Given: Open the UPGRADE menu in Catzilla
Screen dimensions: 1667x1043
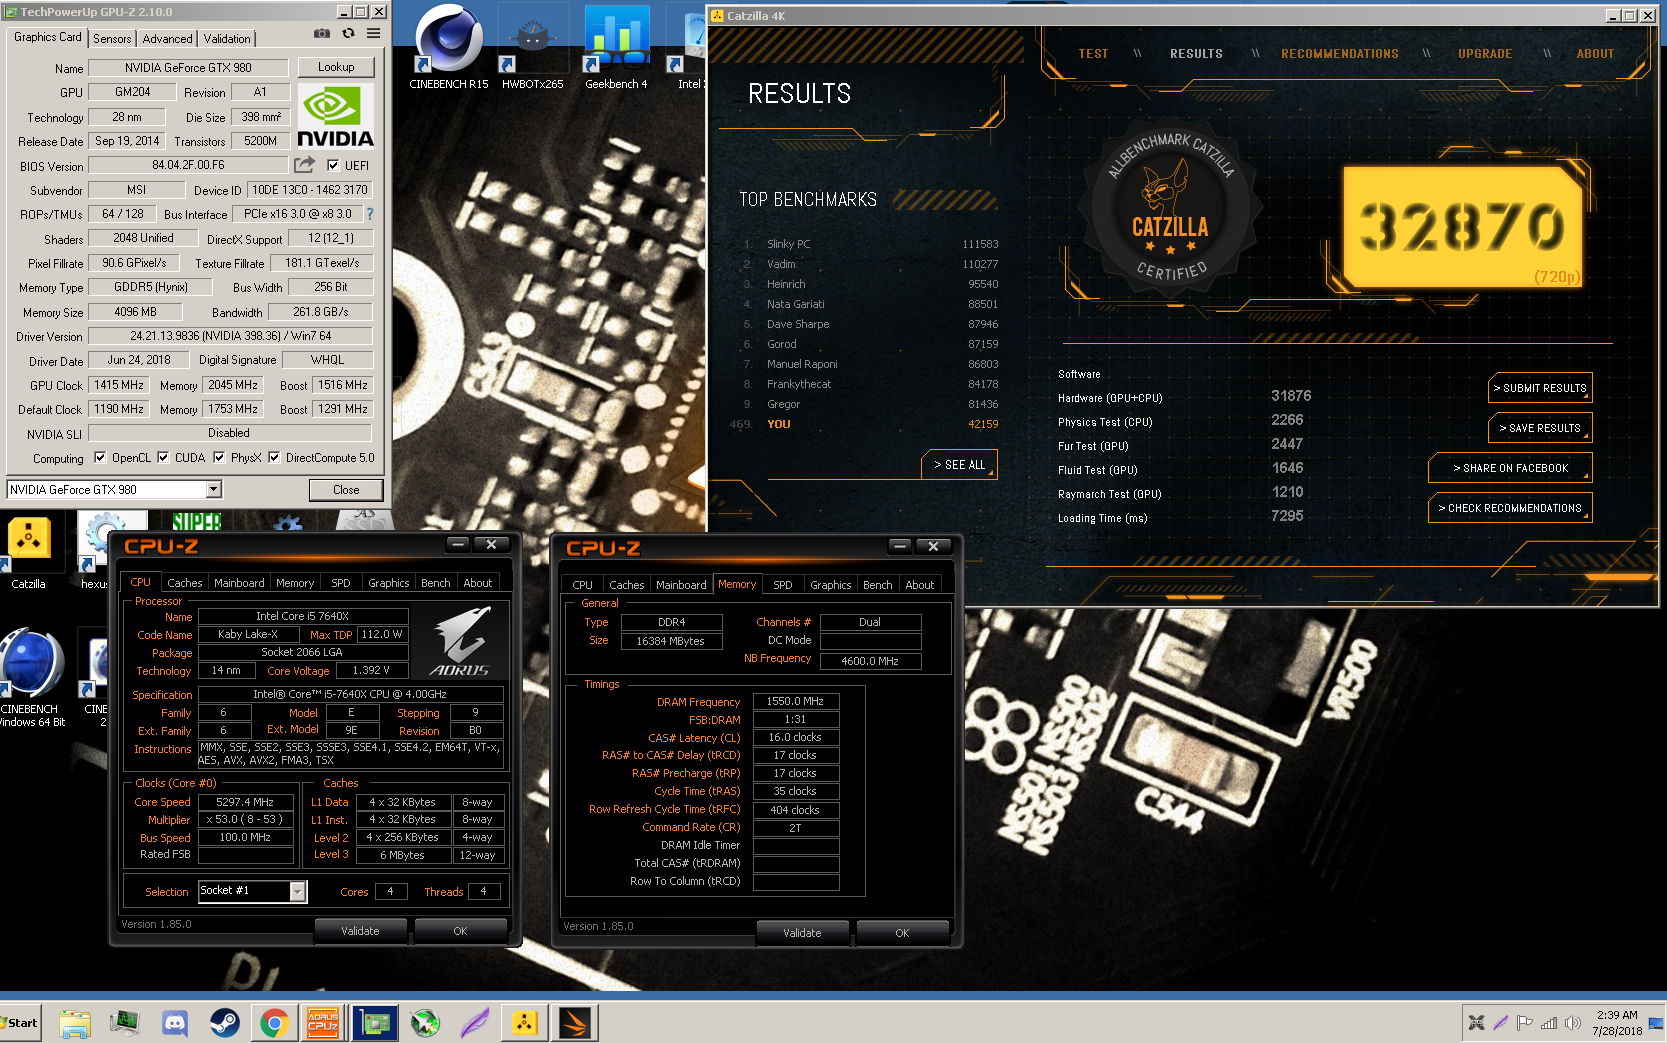Looking at the screenshot, I should 1485,54.
